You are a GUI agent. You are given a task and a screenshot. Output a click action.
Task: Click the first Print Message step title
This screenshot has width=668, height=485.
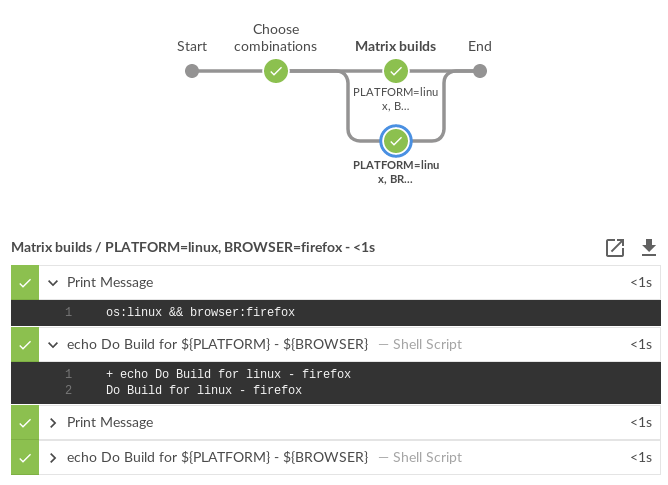tap(110, 283)
